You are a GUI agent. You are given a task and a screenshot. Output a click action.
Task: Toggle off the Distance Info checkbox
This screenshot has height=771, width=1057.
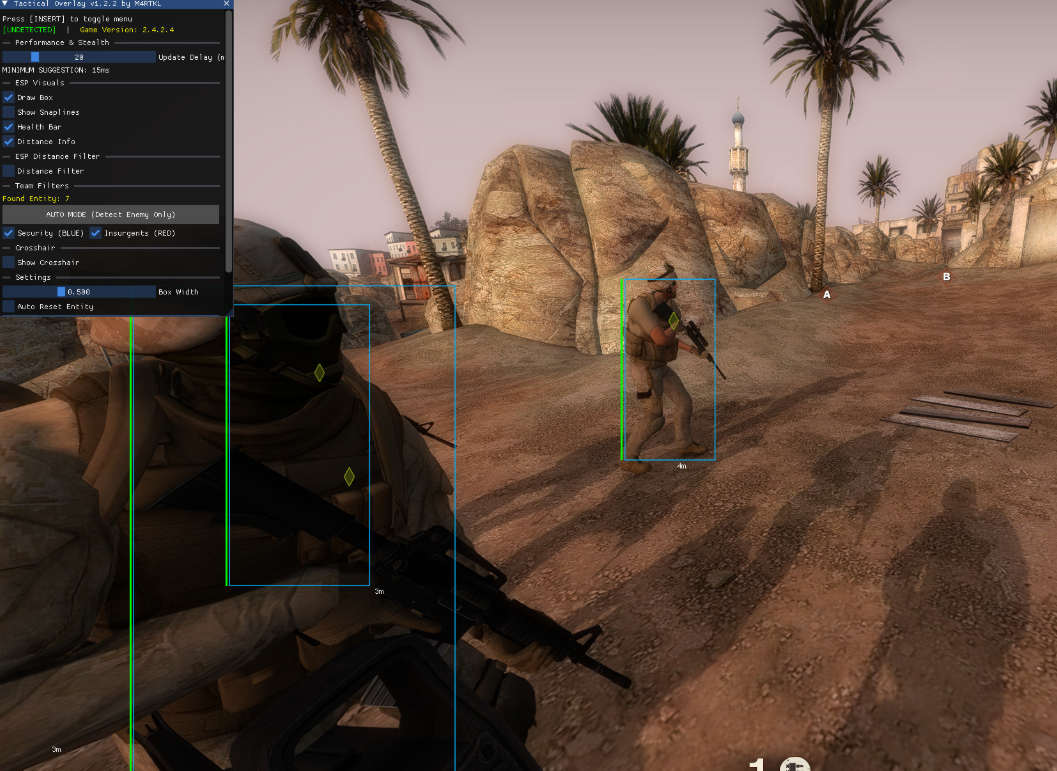click(9, 142)
